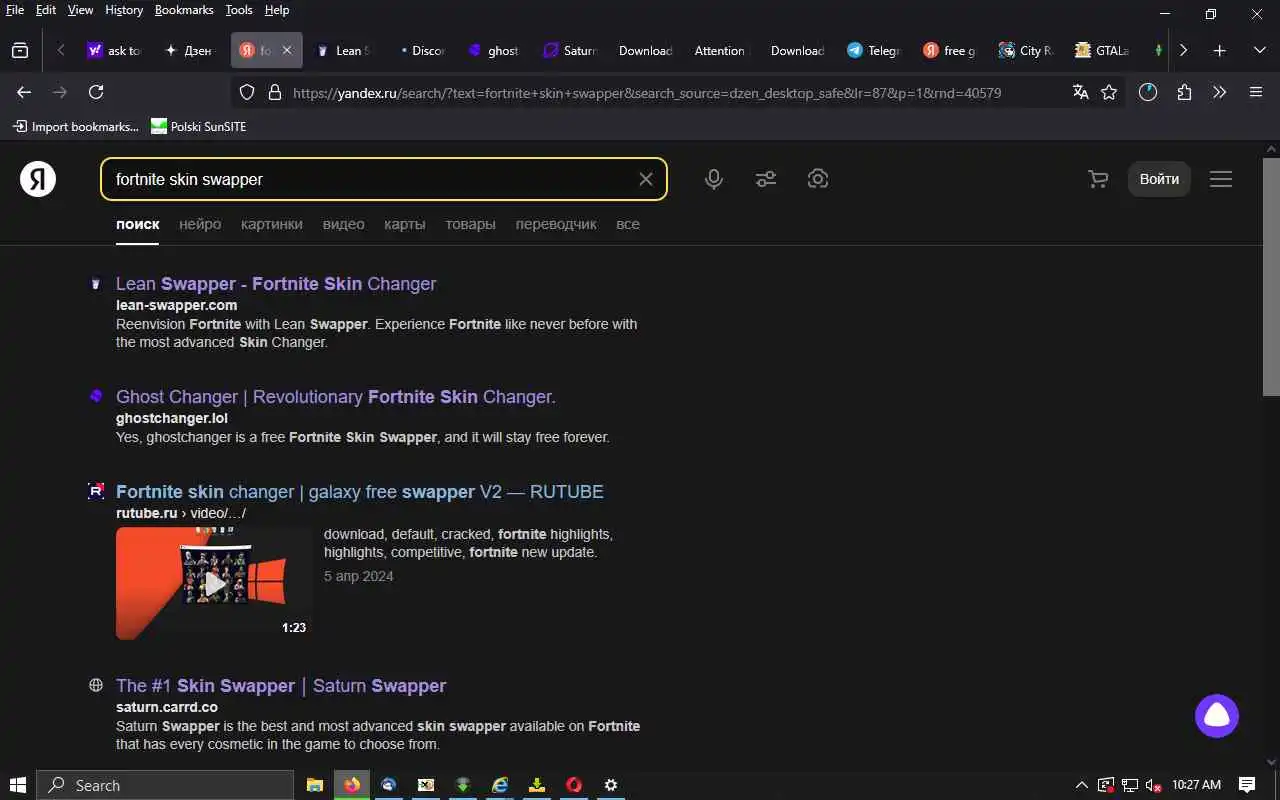Open search settings sliders icon
This screenshot has width=1280, height=800.
766,179
